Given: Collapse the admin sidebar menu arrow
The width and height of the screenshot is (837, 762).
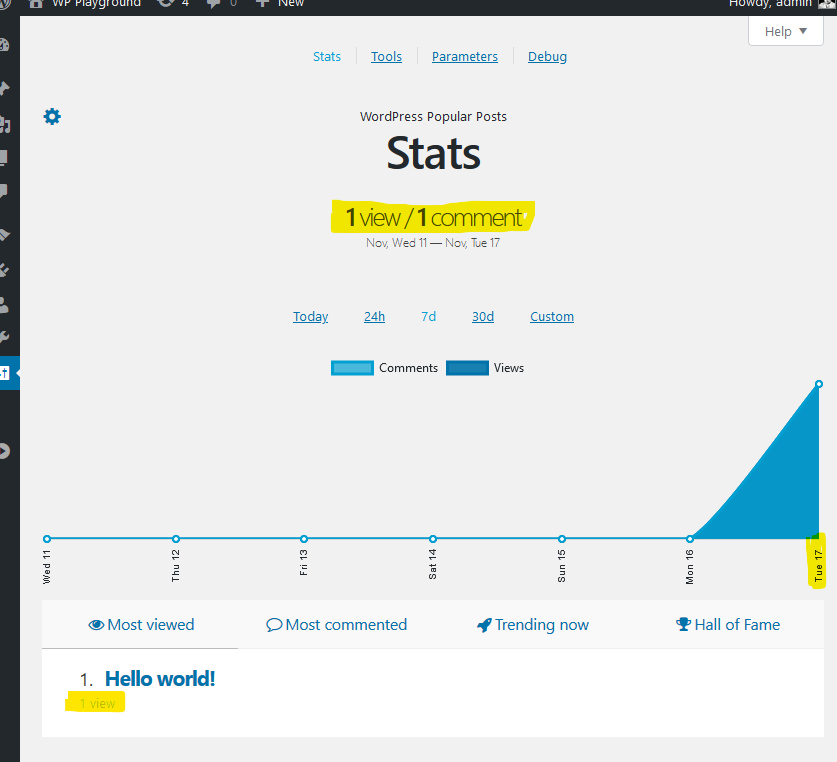Looking at the screenshot, I should click(x=4, y=451).
